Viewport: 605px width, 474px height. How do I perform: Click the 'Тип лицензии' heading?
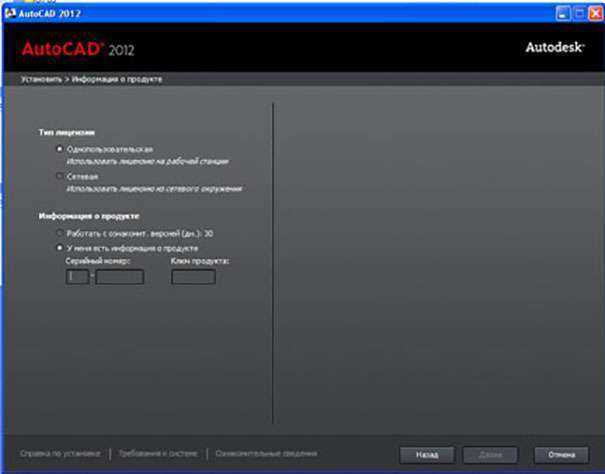[67, 132]
